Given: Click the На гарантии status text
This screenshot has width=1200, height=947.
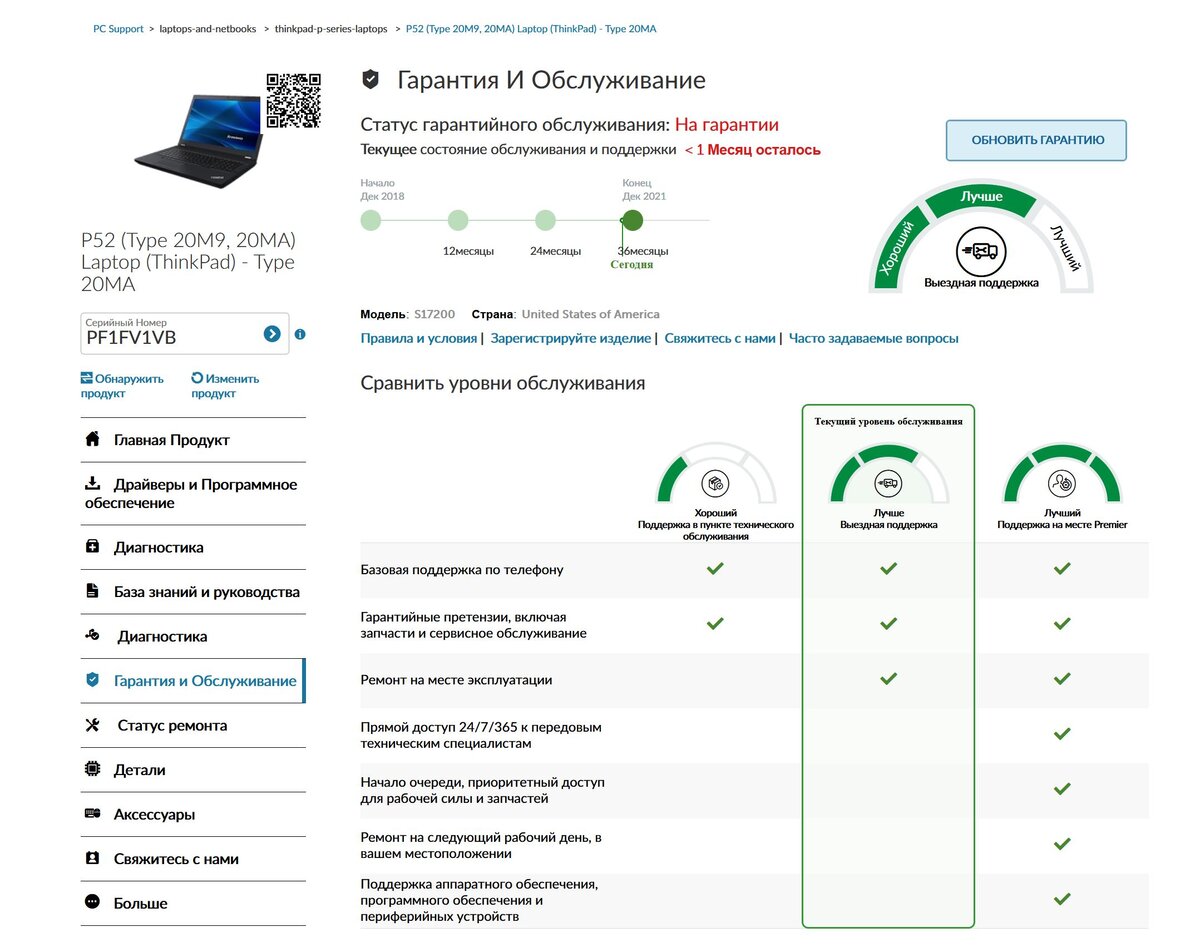Looking at the screenshot, I should point(727,125).
